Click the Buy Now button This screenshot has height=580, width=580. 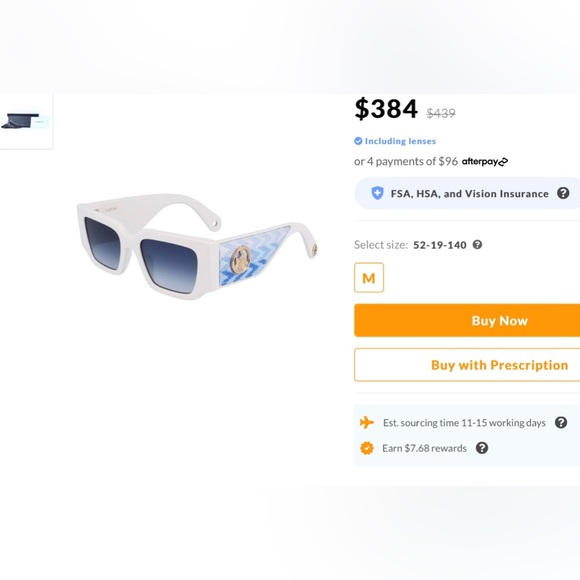coord(467,320)
